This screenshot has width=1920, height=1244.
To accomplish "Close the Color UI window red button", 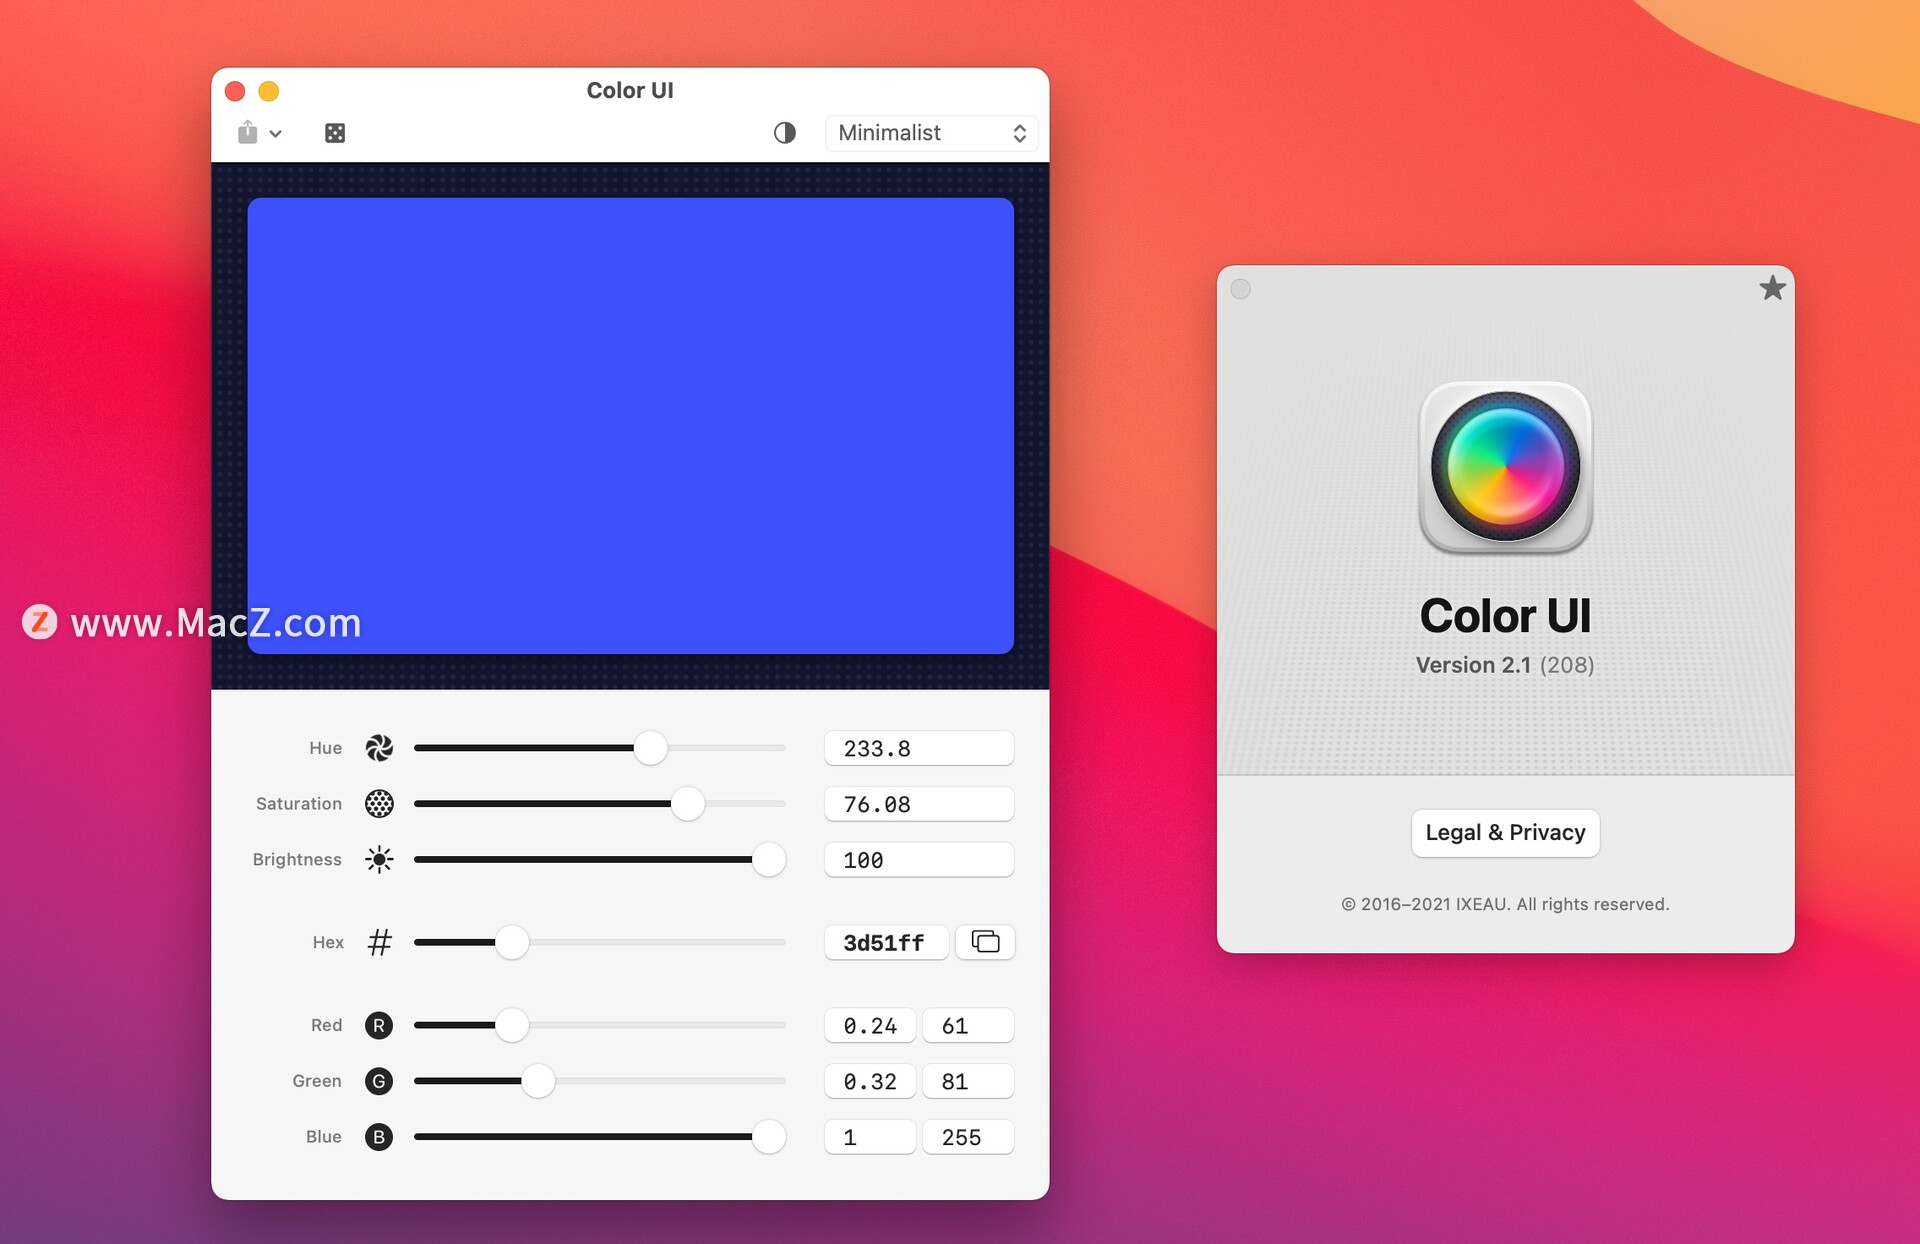I will pyautogui.click(x=235, y=91).
